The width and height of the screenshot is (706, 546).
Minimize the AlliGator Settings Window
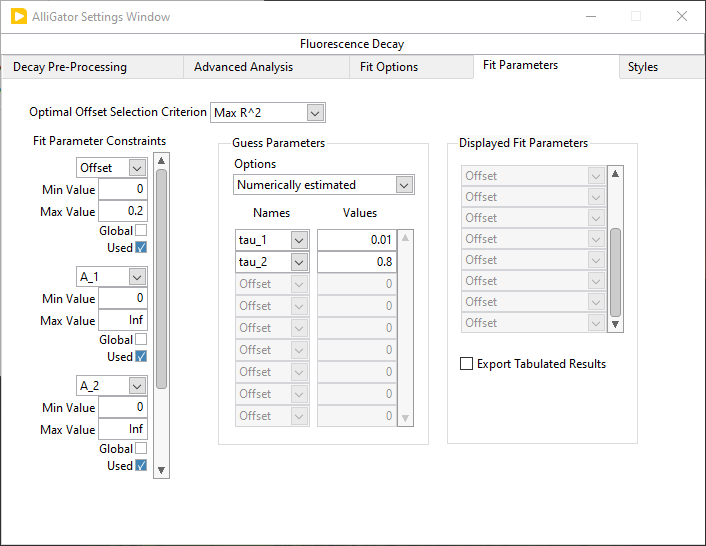591,17
